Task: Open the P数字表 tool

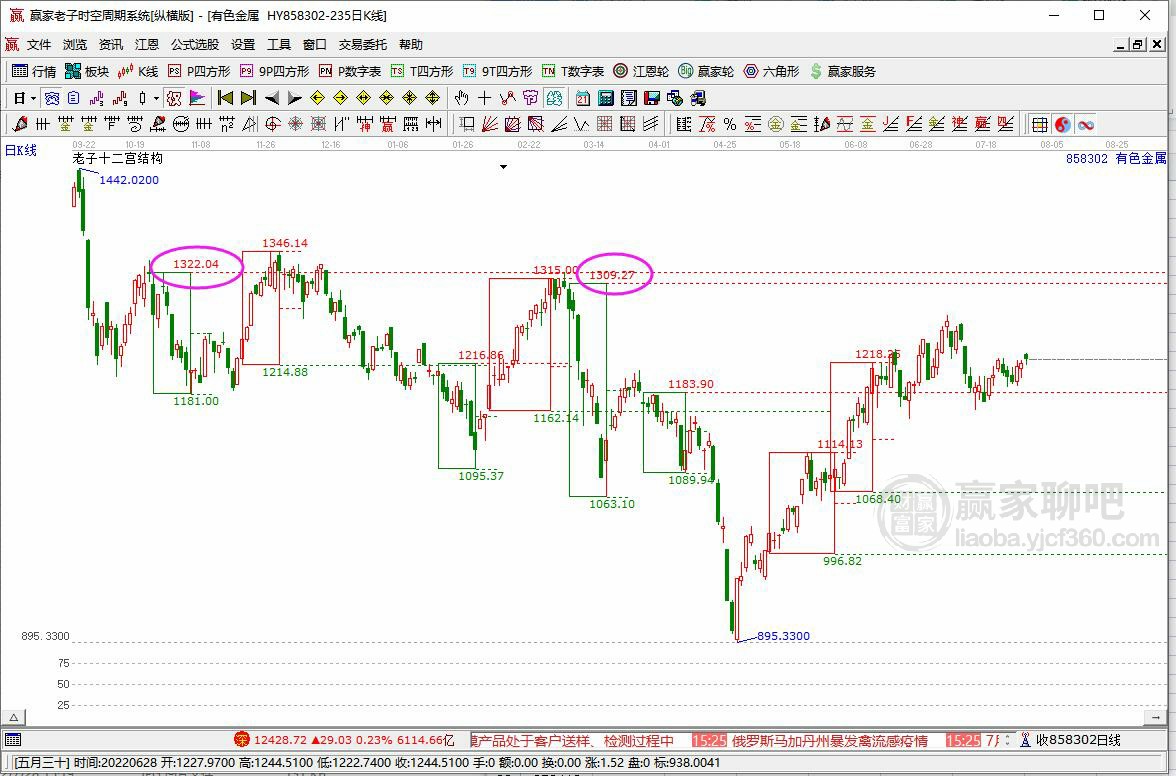Action: click(x=350, y=71)
